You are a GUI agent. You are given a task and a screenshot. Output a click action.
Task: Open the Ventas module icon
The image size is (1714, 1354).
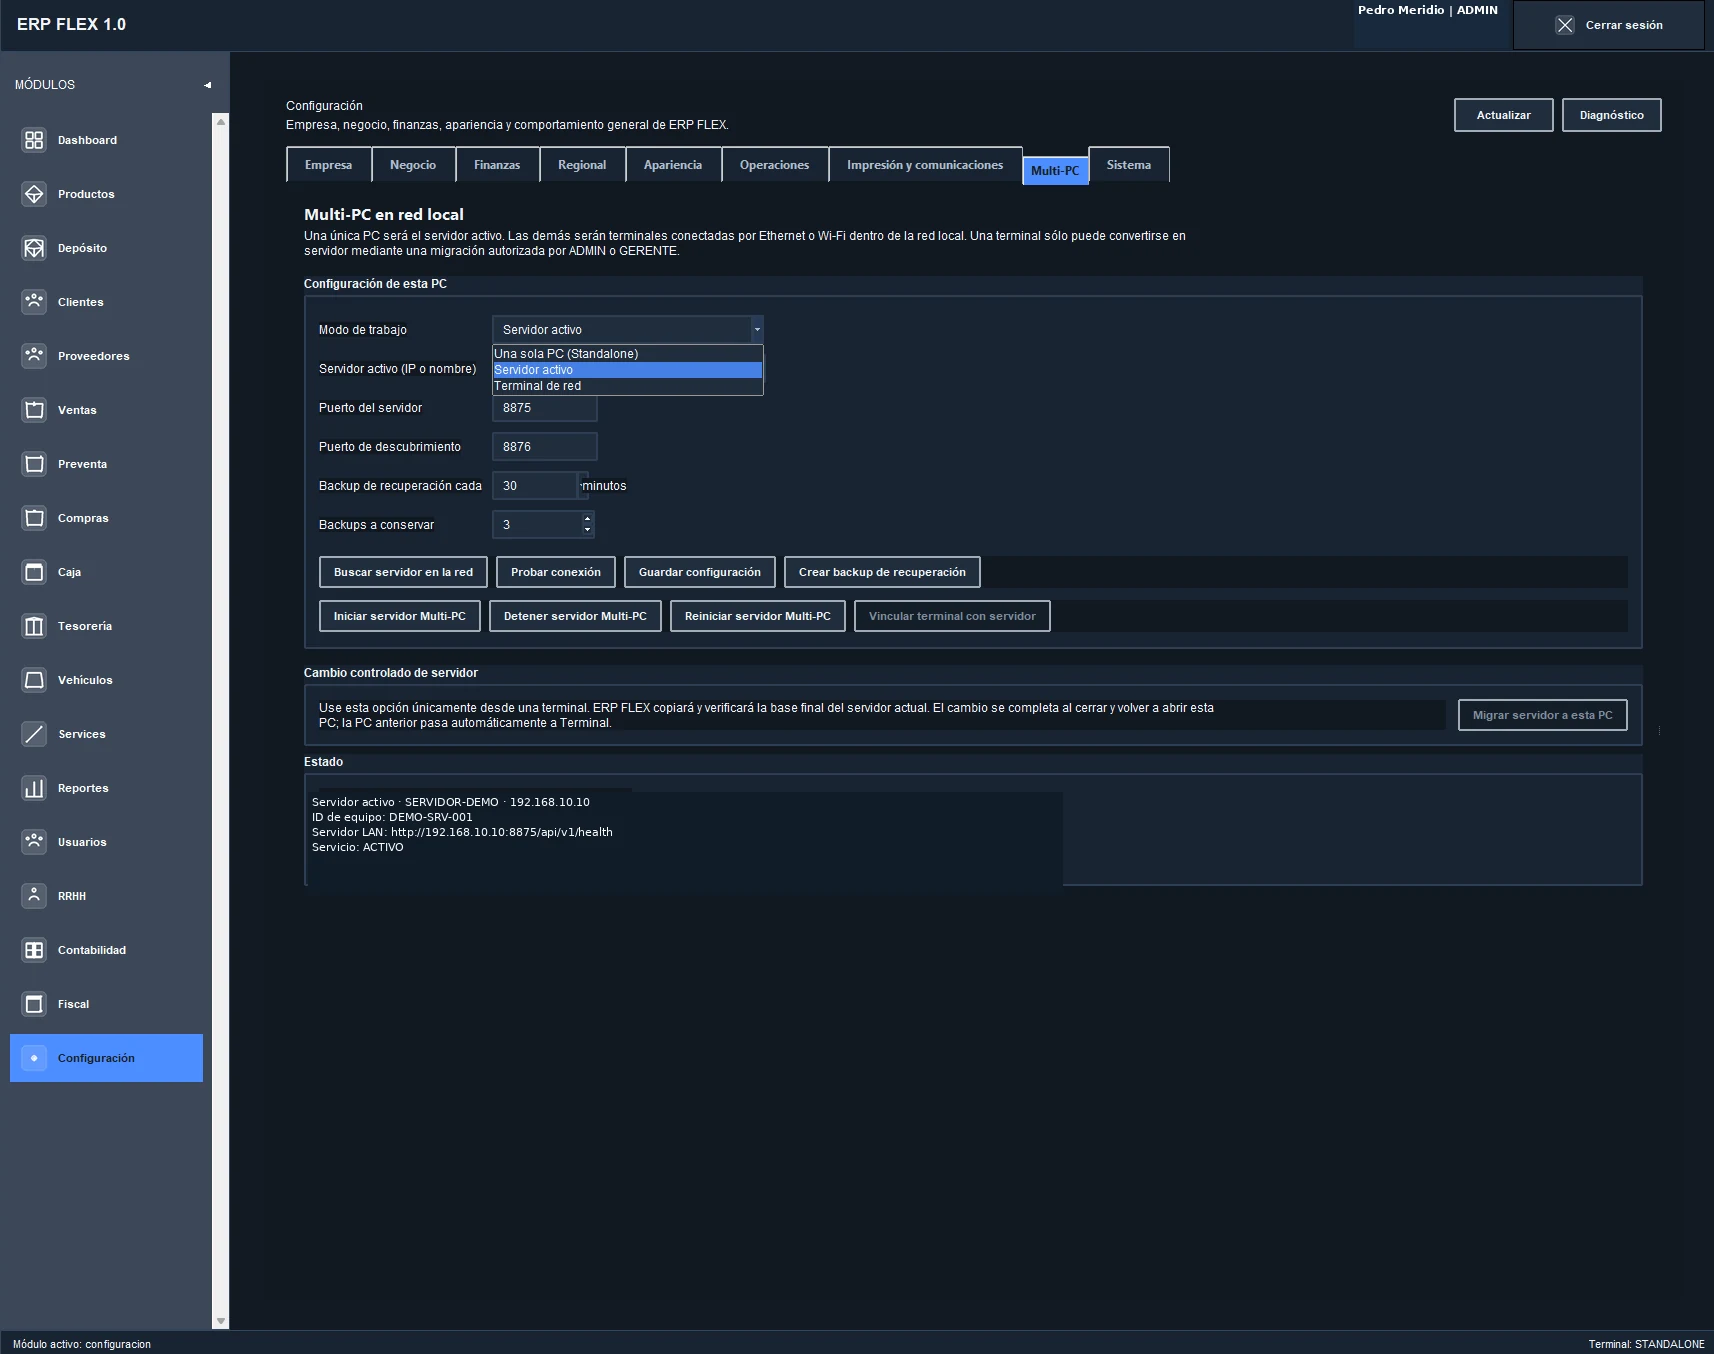pyautogui.click(x=34, y=410)
